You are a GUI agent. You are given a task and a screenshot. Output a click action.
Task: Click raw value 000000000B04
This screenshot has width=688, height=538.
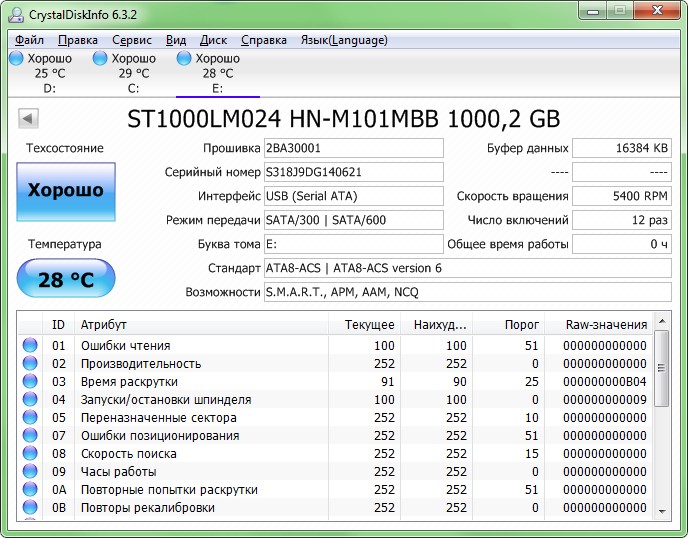[x=605, y=382]
